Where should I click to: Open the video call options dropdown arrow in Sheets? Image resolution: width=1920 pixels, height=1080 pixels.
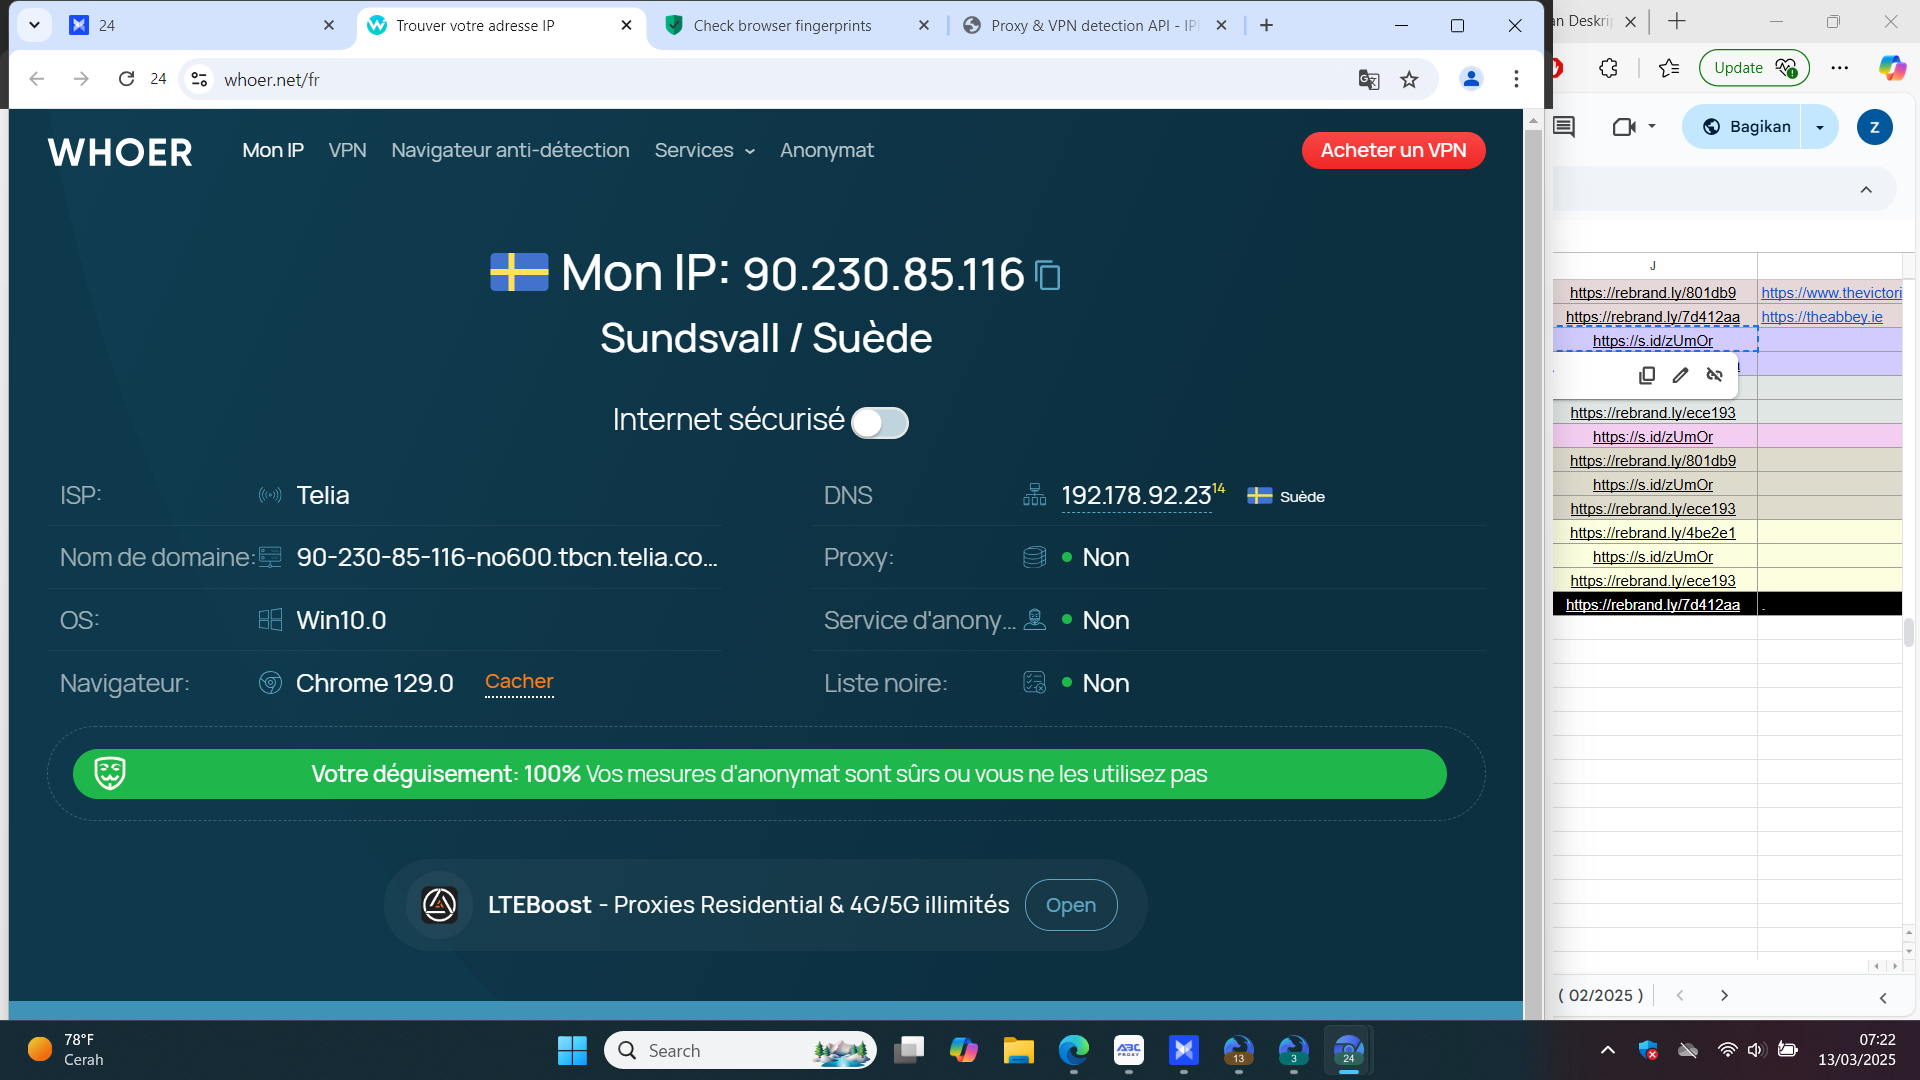click(1652, 127)
